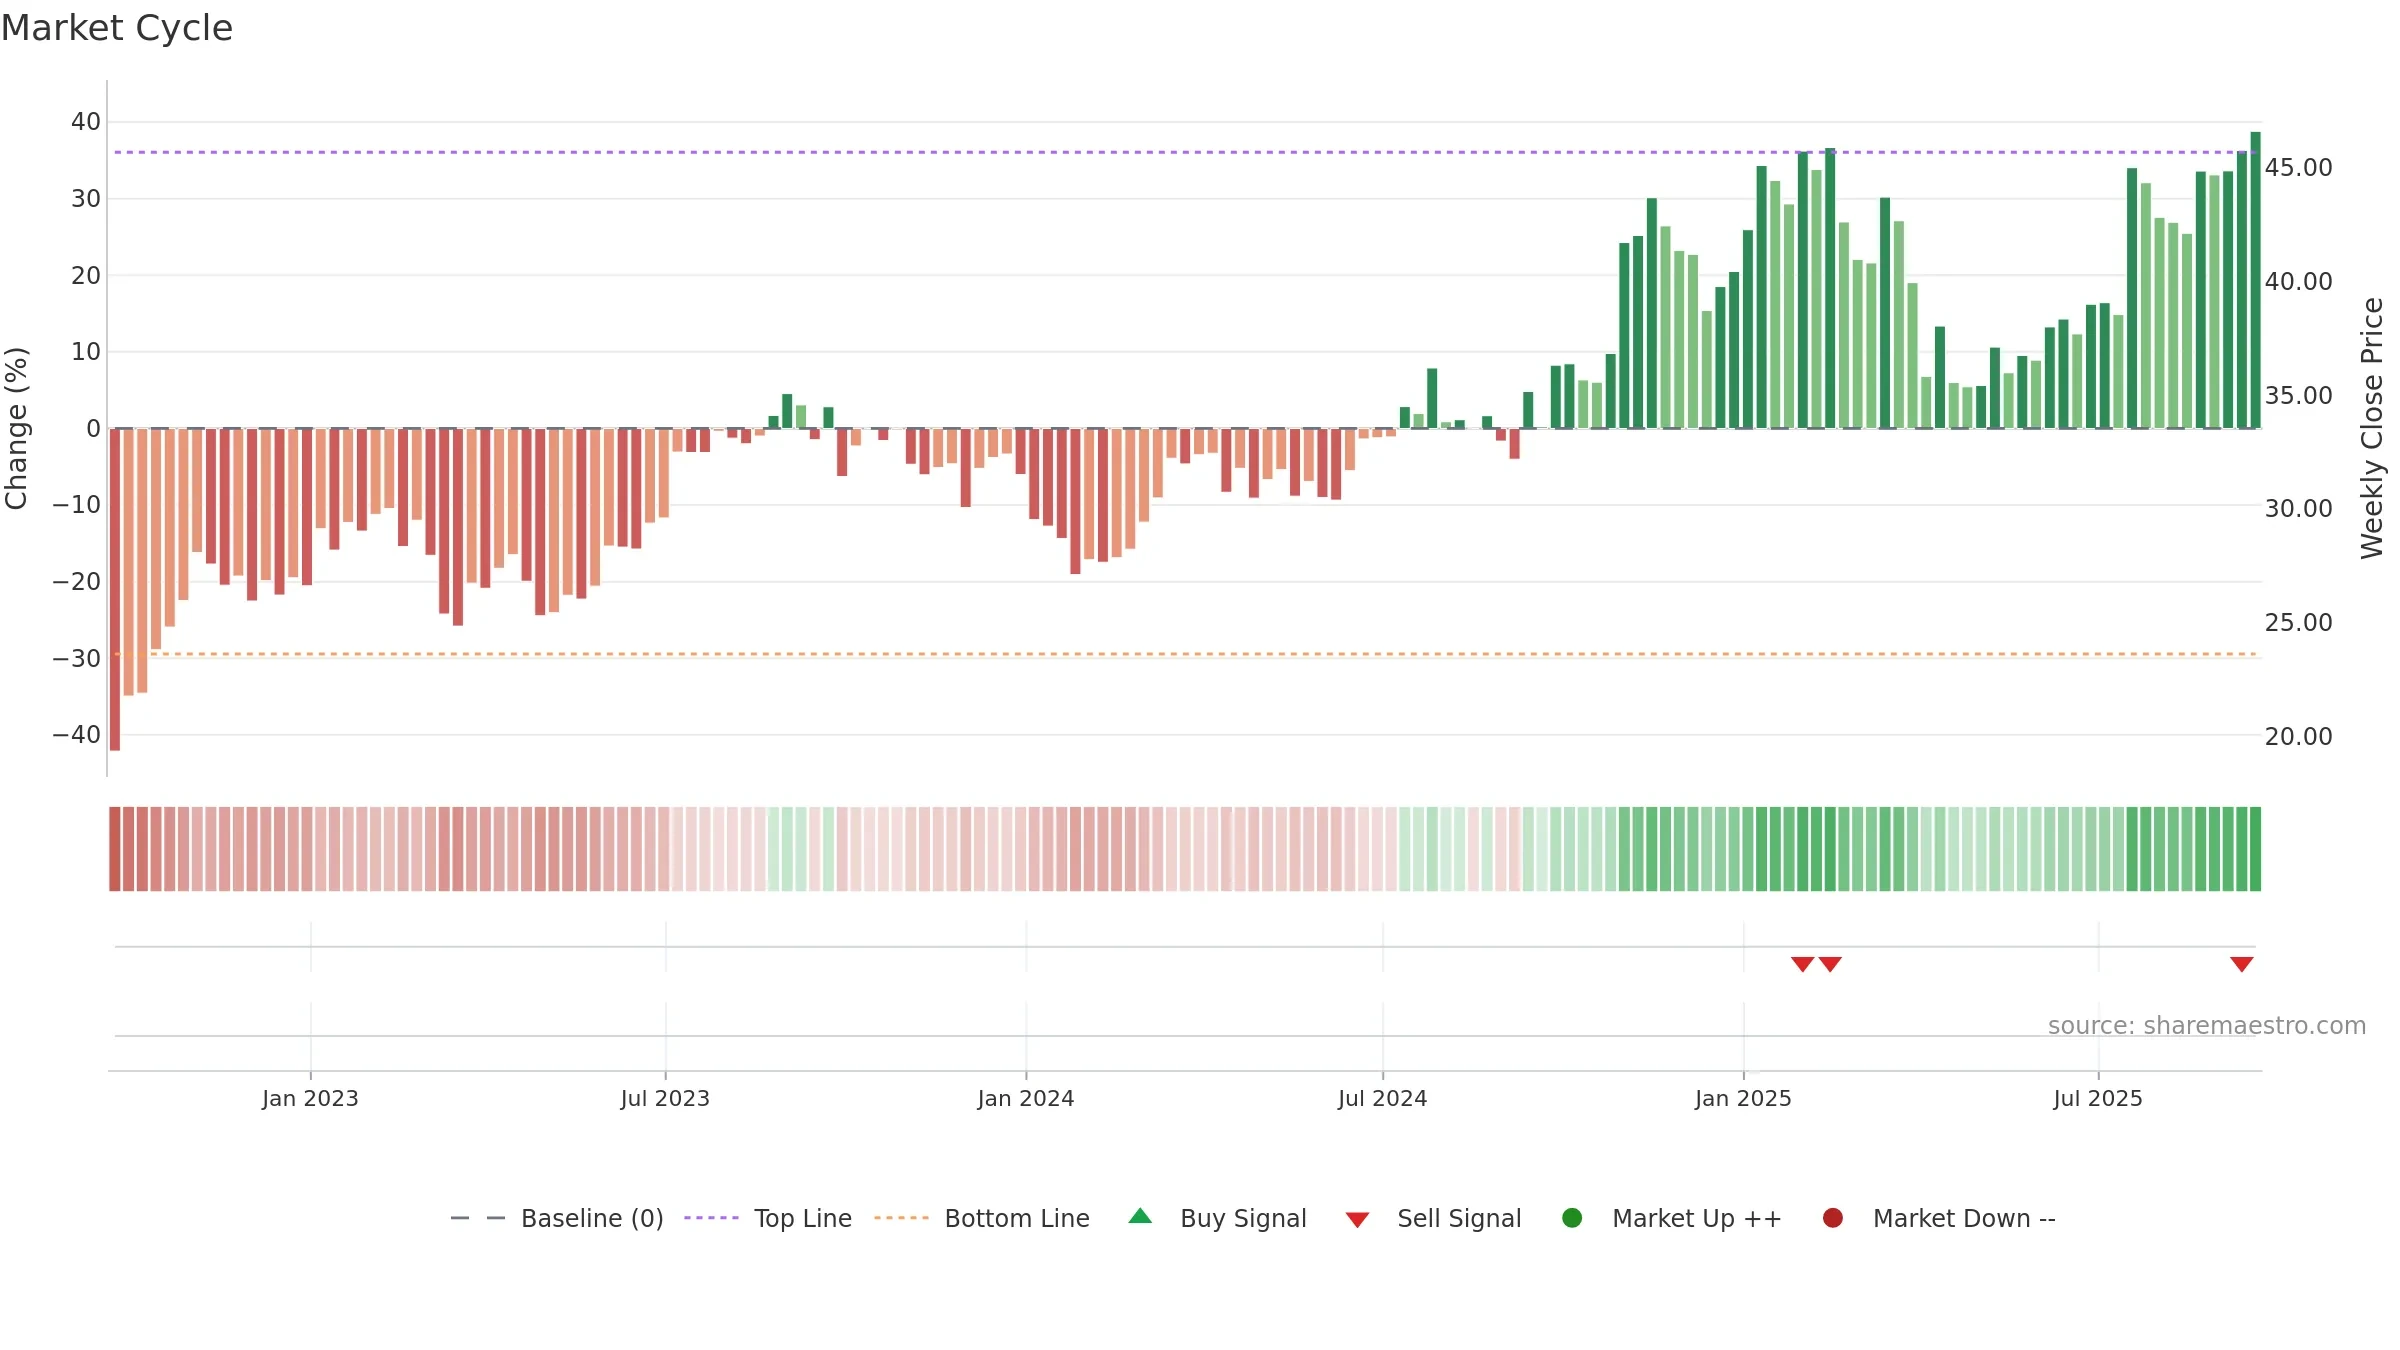
Task: Toggle the Bottom Line legend label
Action: click(1017, 1218)
